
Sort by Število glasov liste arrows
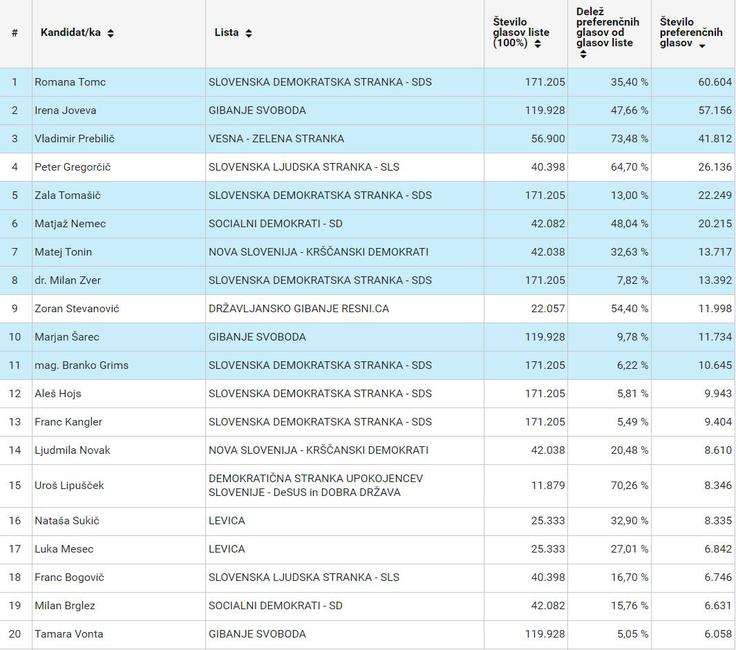tap(538, 44)
